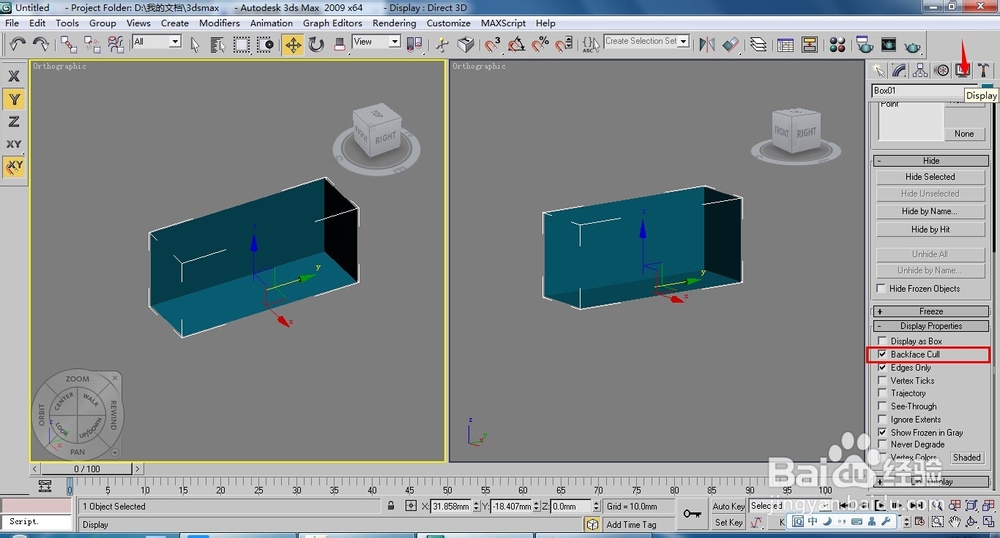The width and height of the screenshot is (1000, 538).
Task: Click the Hide Selected button
Action: coord(930,177)
